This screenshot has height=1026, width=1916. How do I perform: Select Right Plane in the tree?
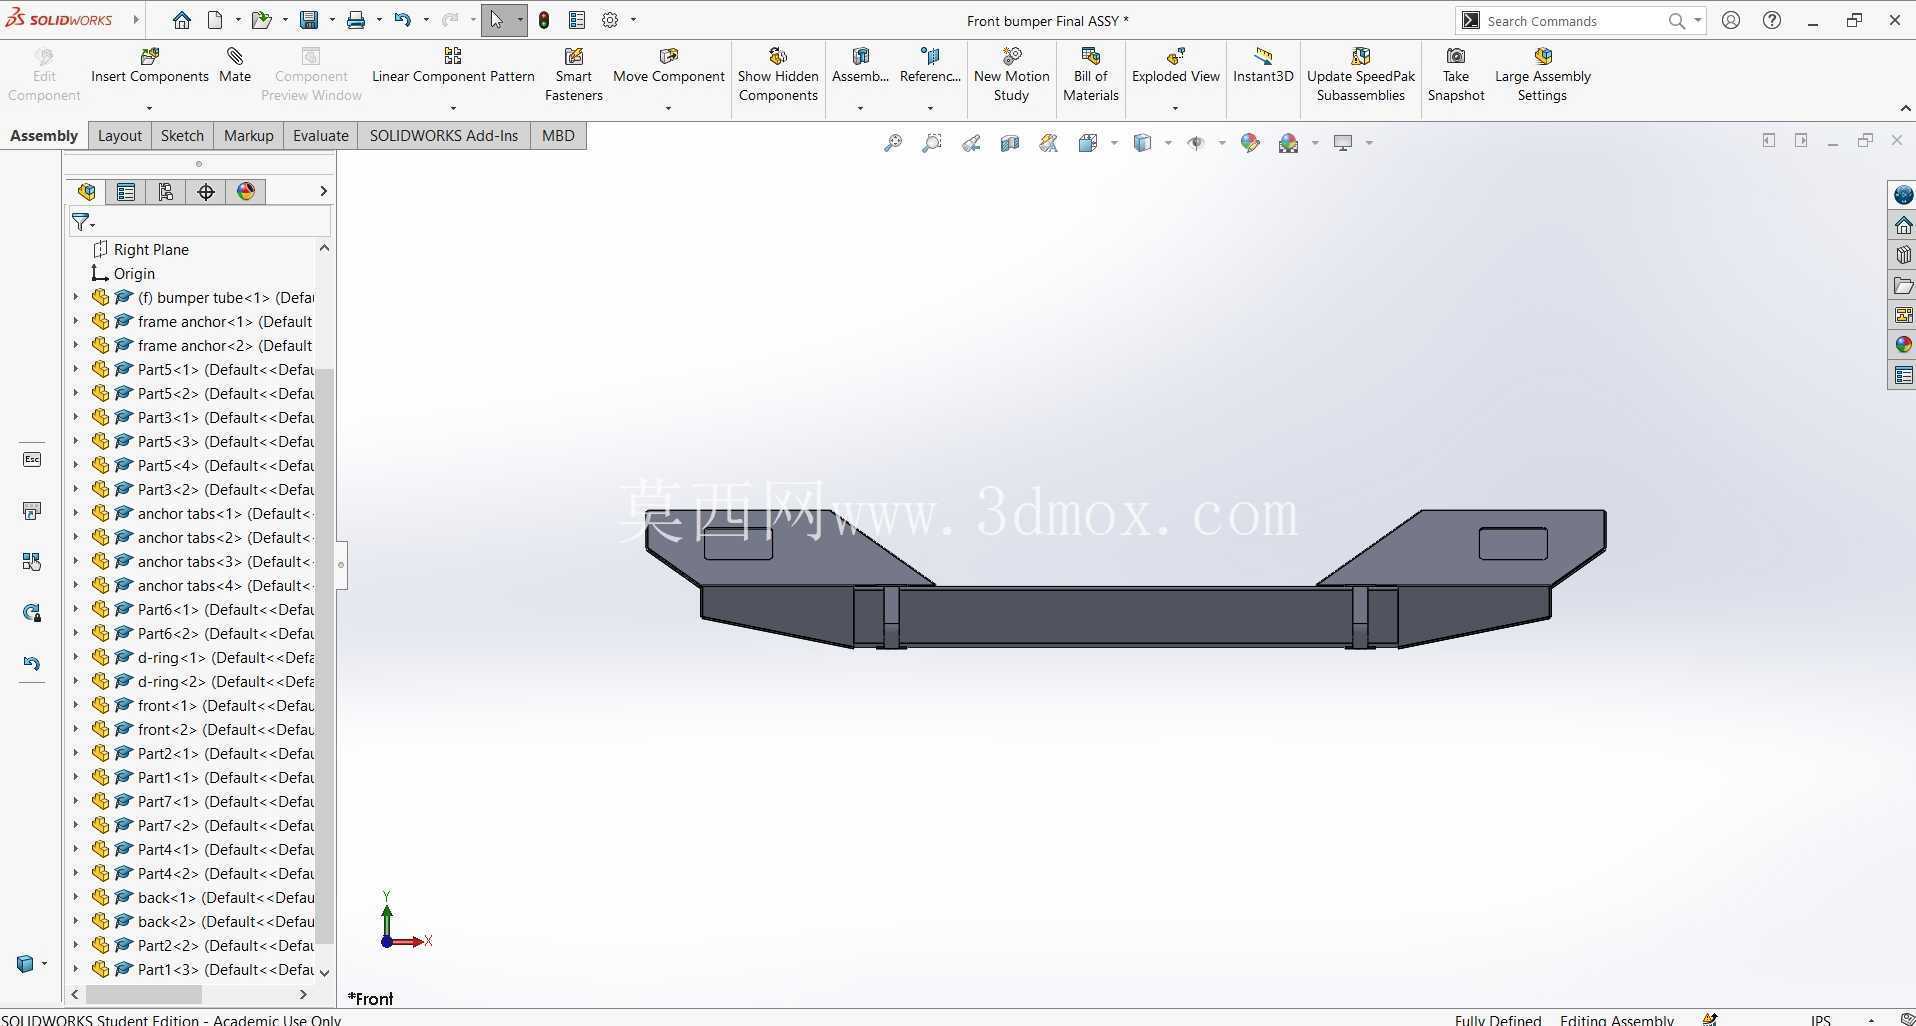151,249
